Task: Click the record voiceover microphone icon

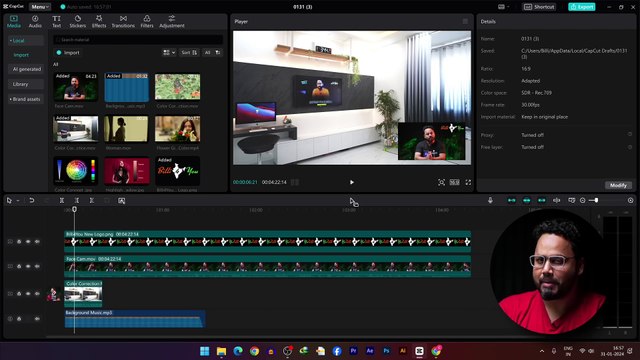Action: tap(490, 200)
